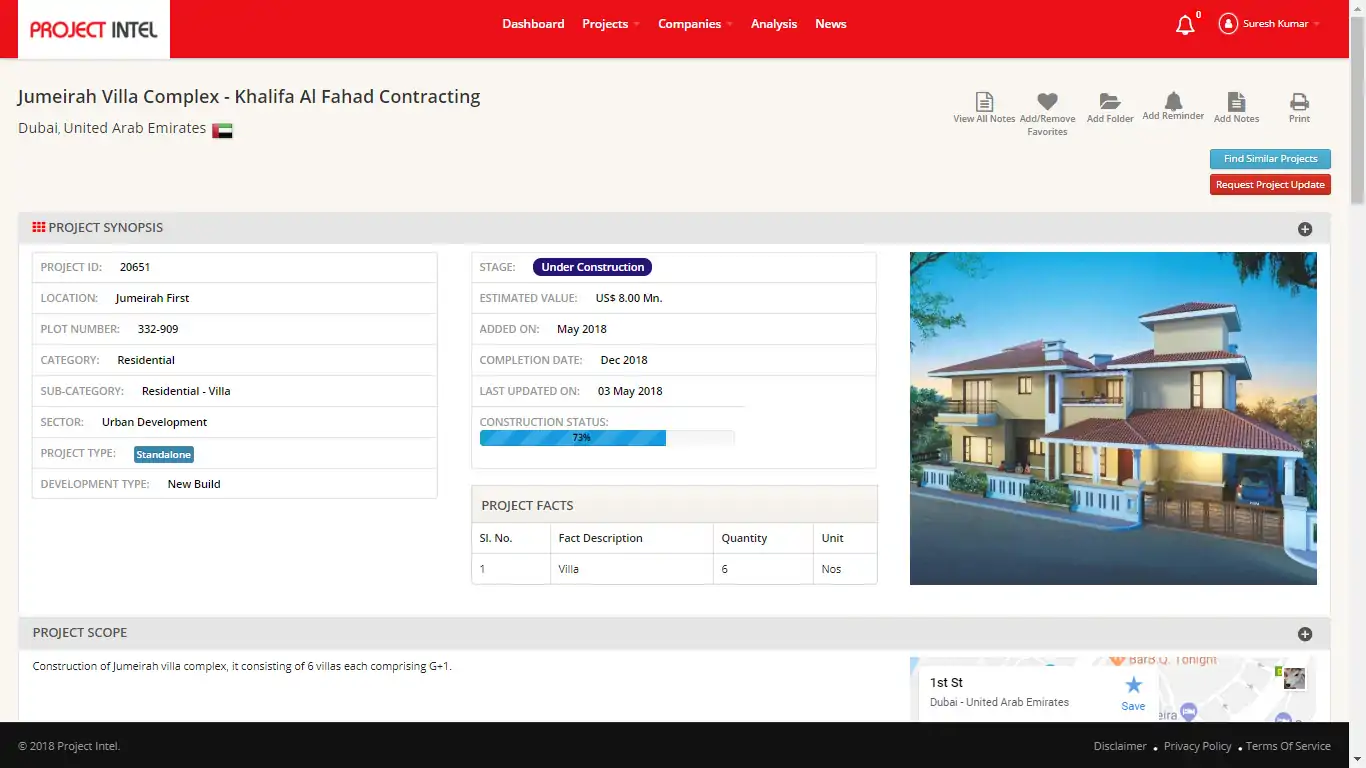
Task: Click the sub-category Residential - Villa
Action: pyautogui.click(x=186, y=391)
